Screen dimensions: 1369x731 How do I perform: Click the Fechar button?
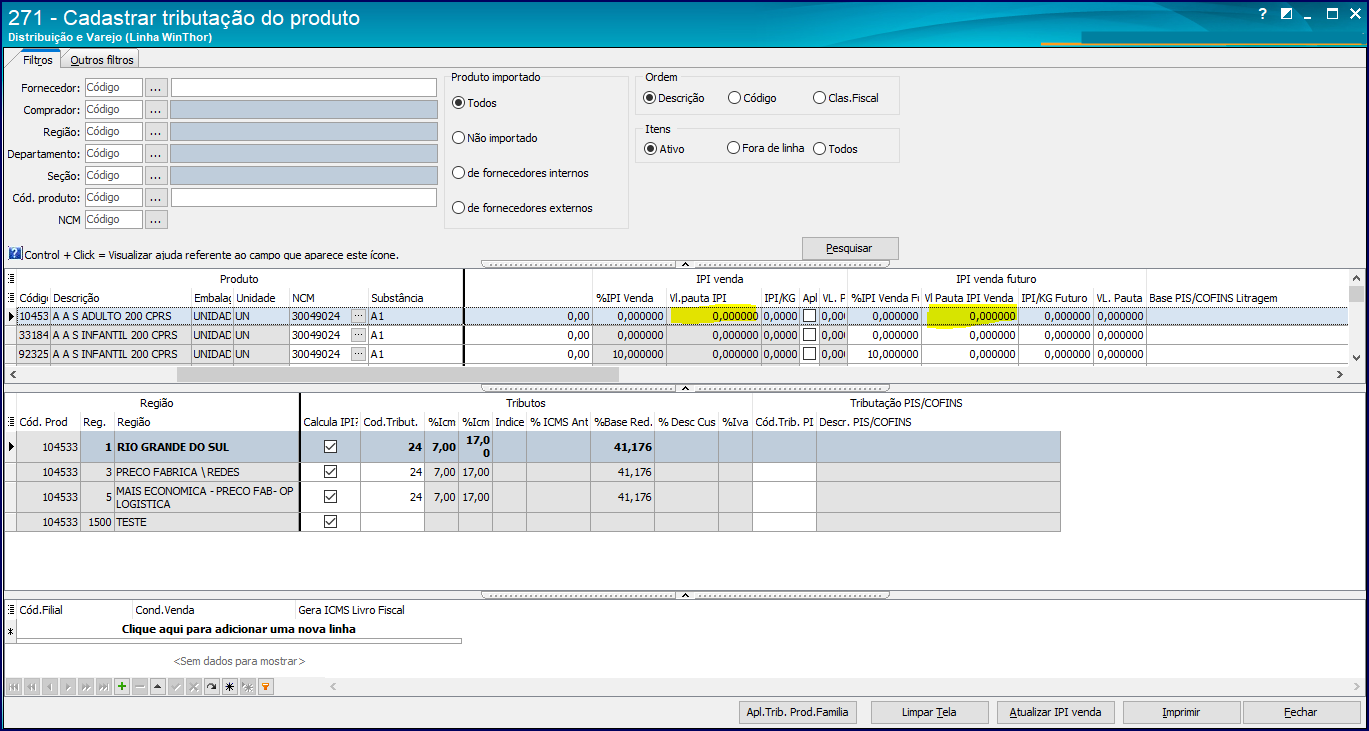click(1301, 713)
